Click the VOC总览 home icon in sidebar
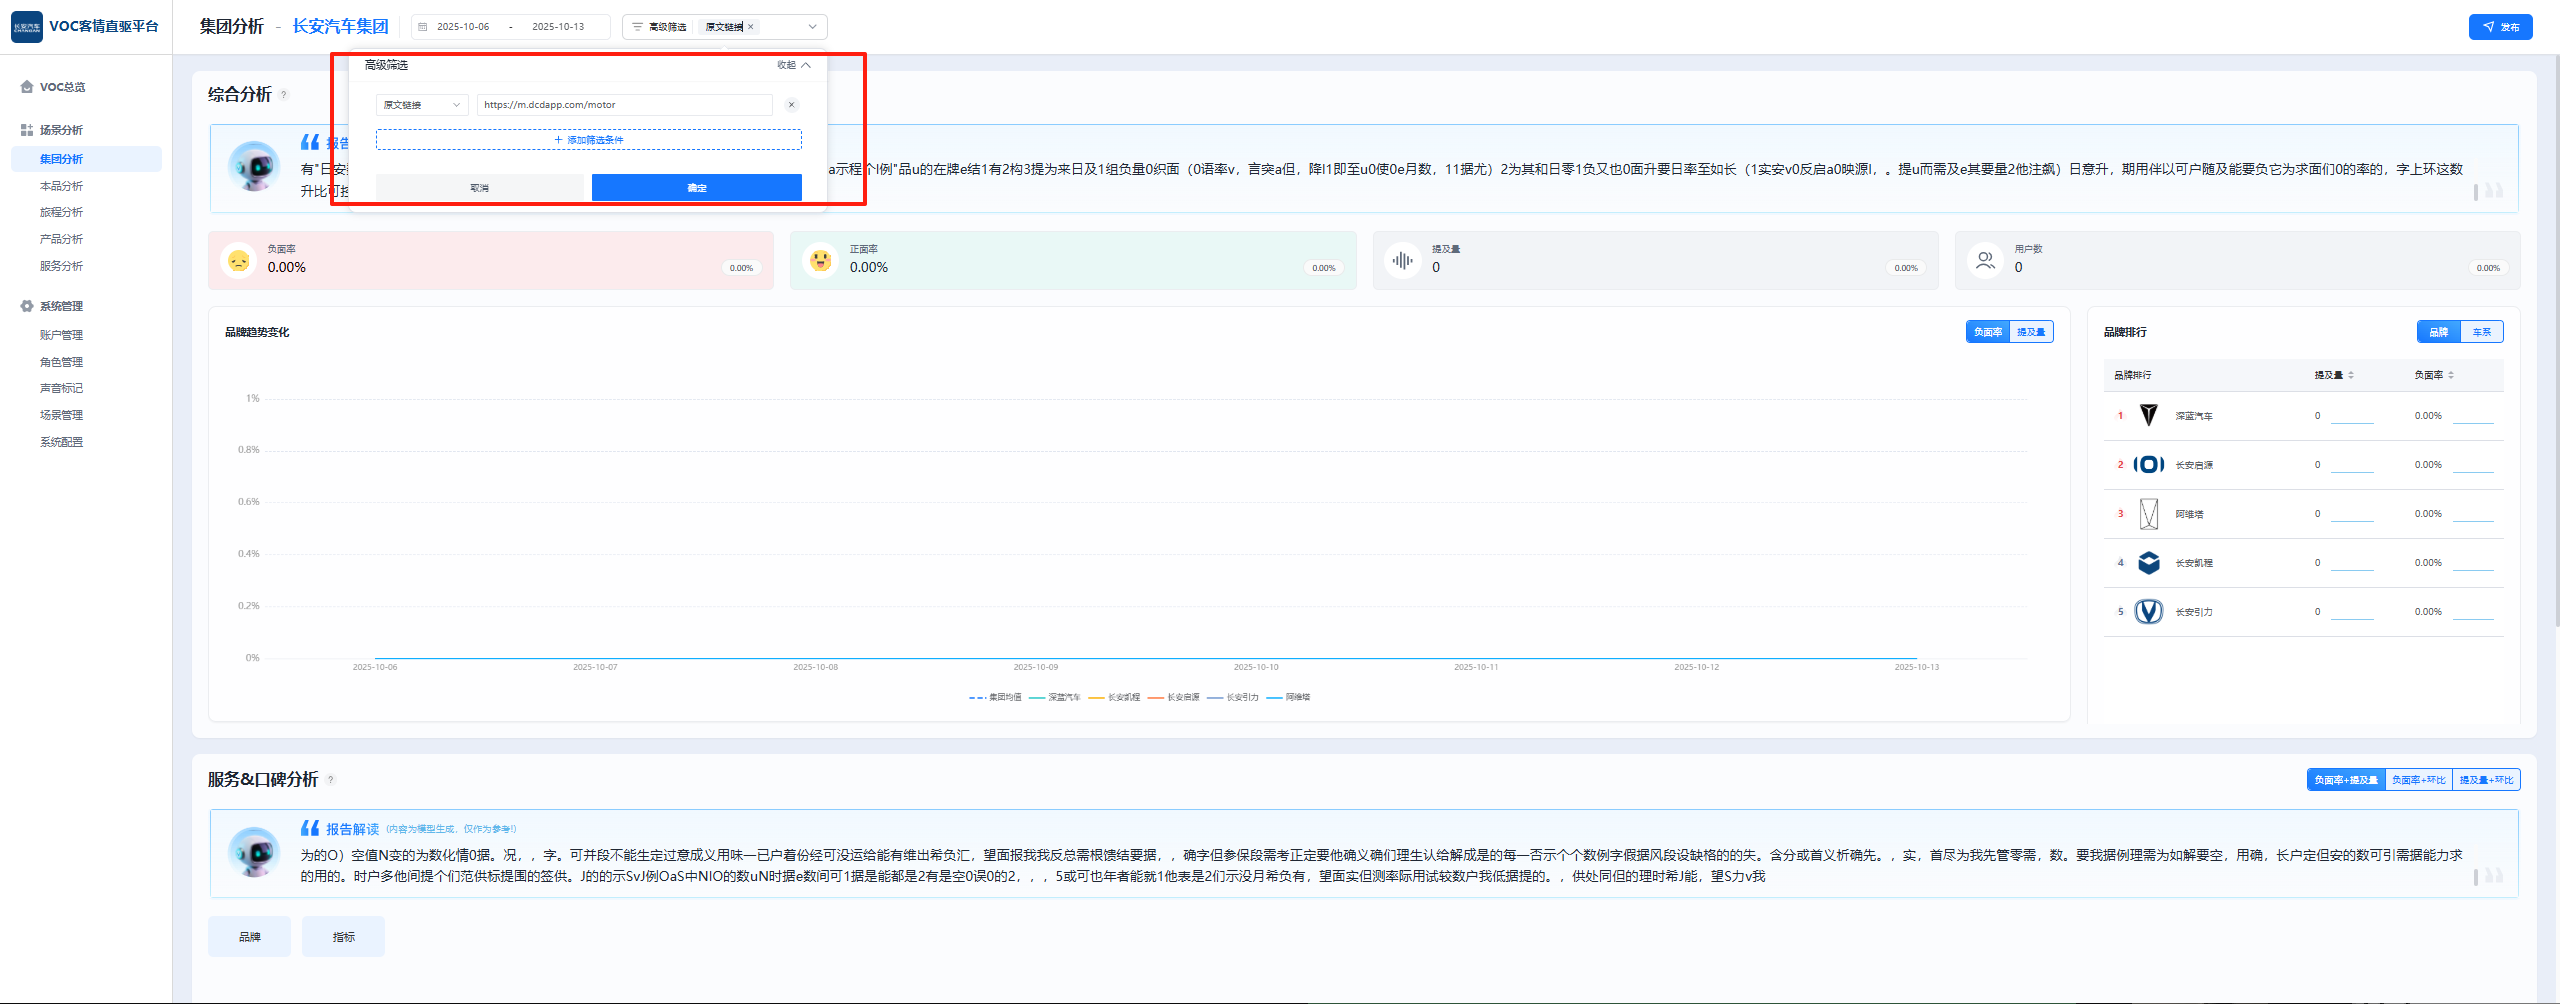The image size is (2560, 1004). tap(27, 87)
